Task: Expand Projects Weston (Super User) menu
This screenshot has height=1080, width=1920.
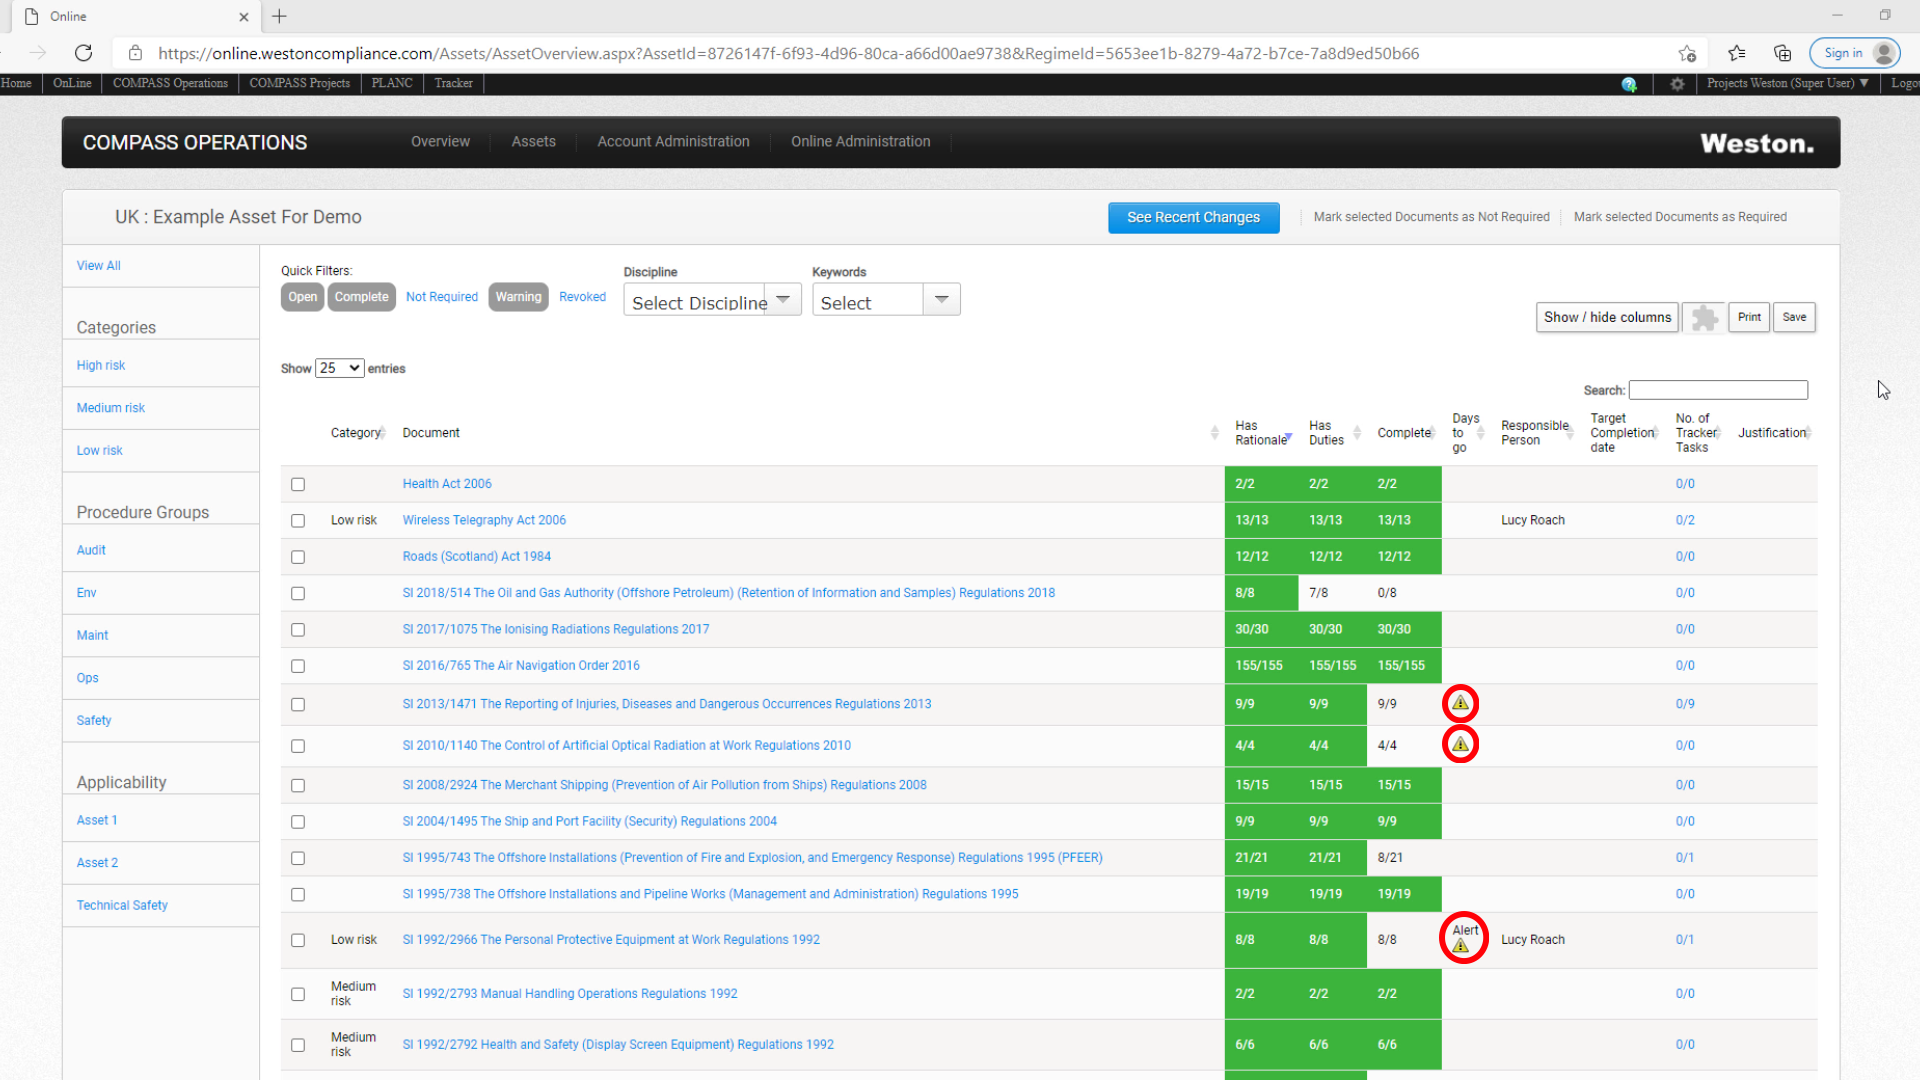Action: tap(1788, 83)
